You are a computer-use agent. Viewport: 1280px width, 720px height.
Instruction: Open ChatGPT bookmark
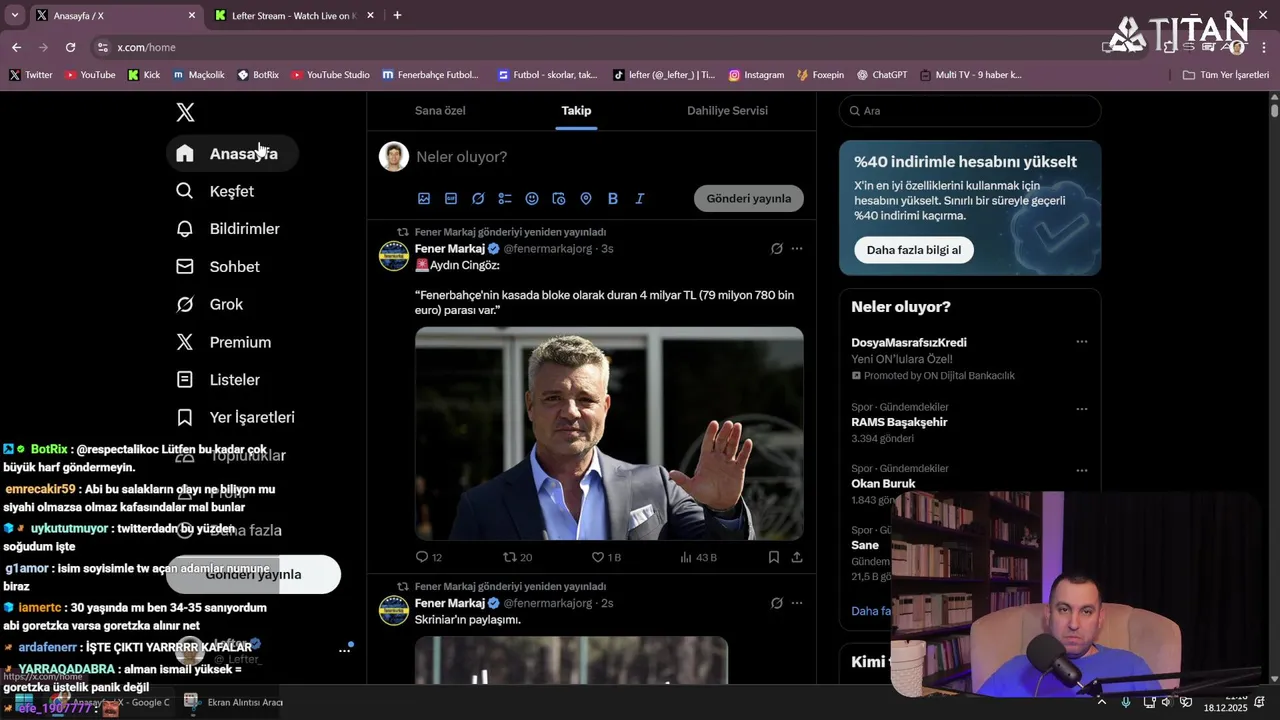[x=882, y=75]
